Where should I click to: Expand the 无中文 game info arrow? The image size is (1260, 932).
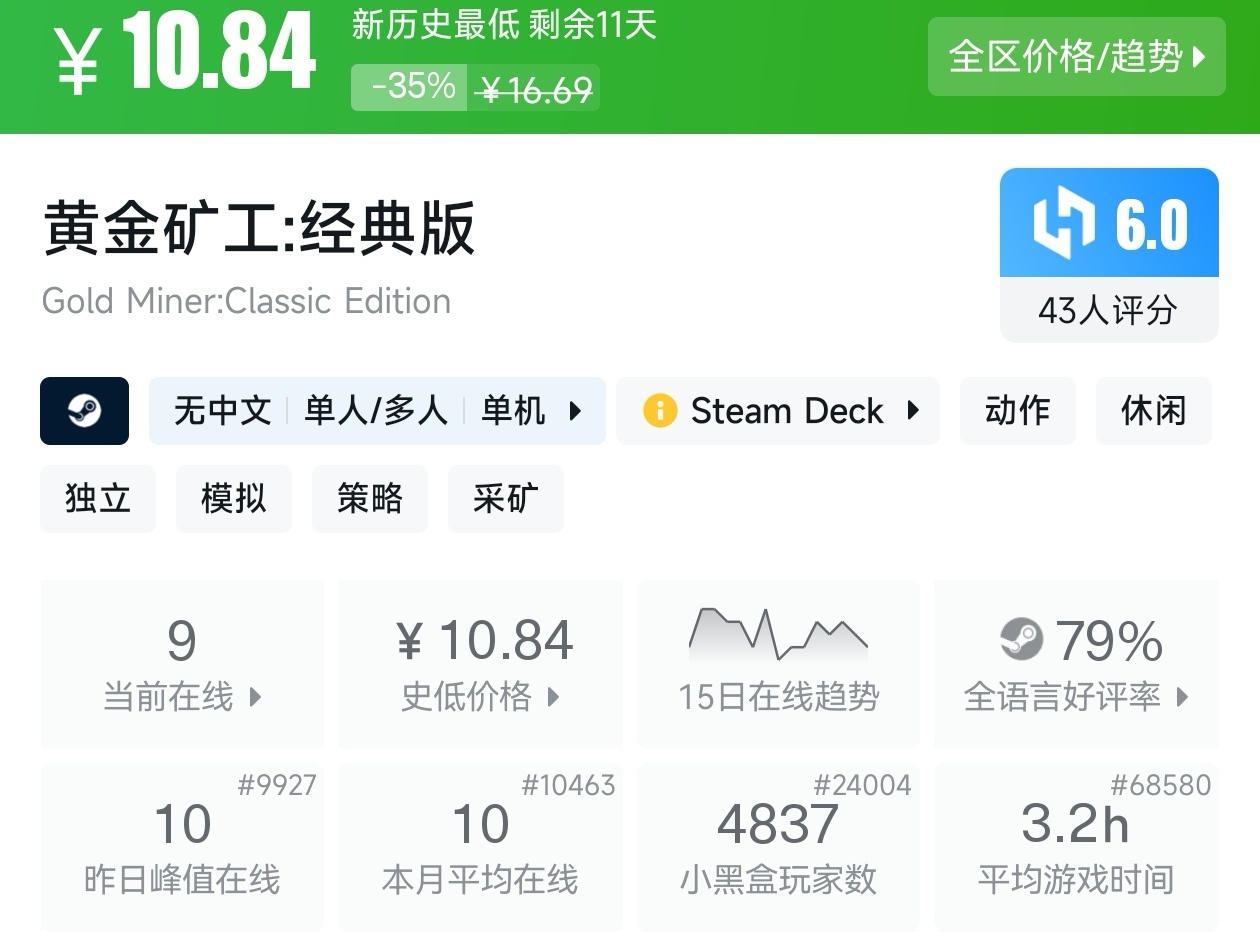[575, 411]
